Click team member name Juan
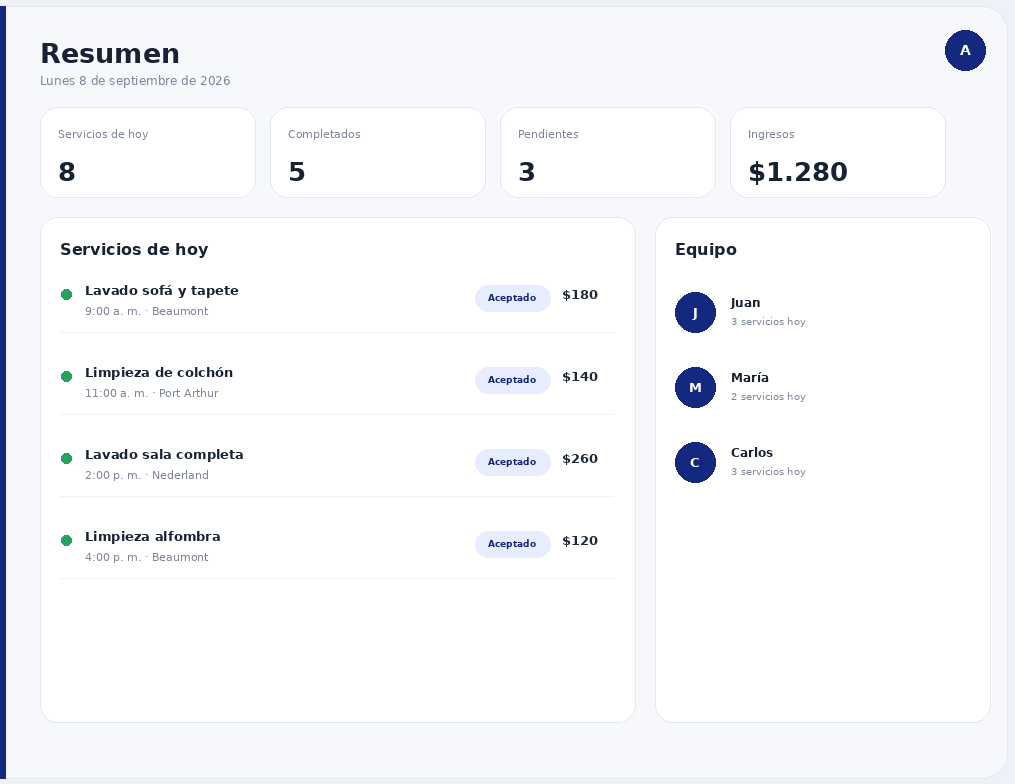 pos(746,303)
